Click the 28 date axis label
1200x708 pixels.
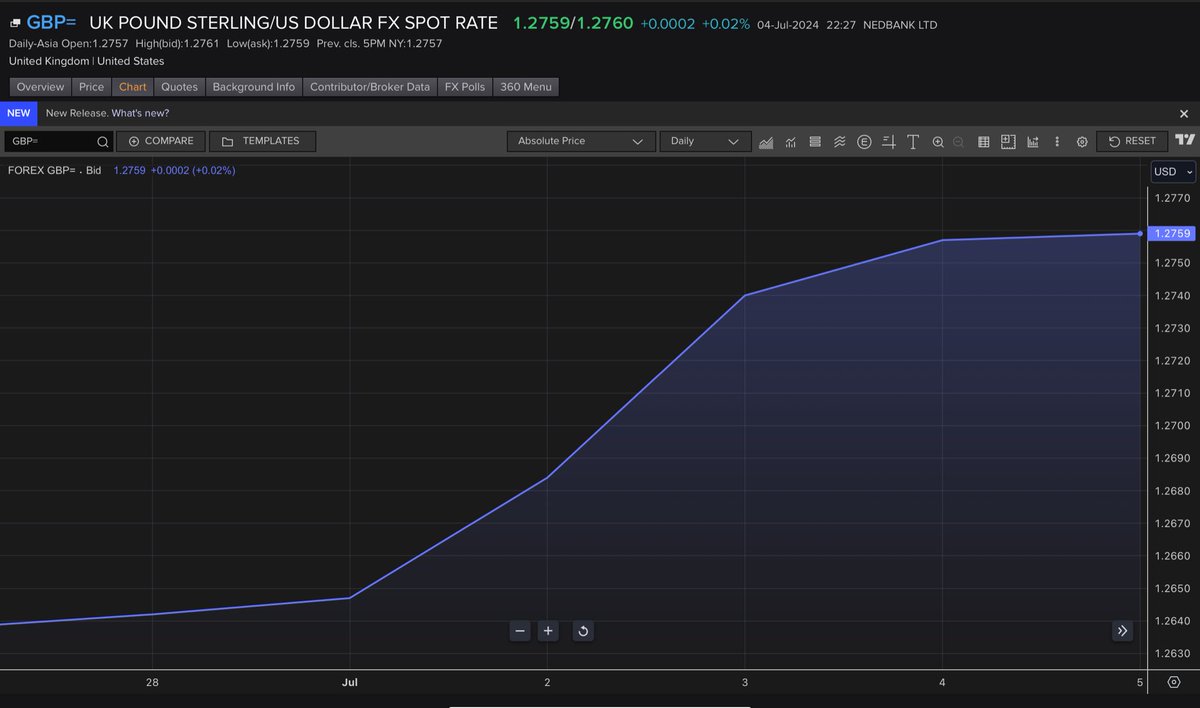pos(152,683)
